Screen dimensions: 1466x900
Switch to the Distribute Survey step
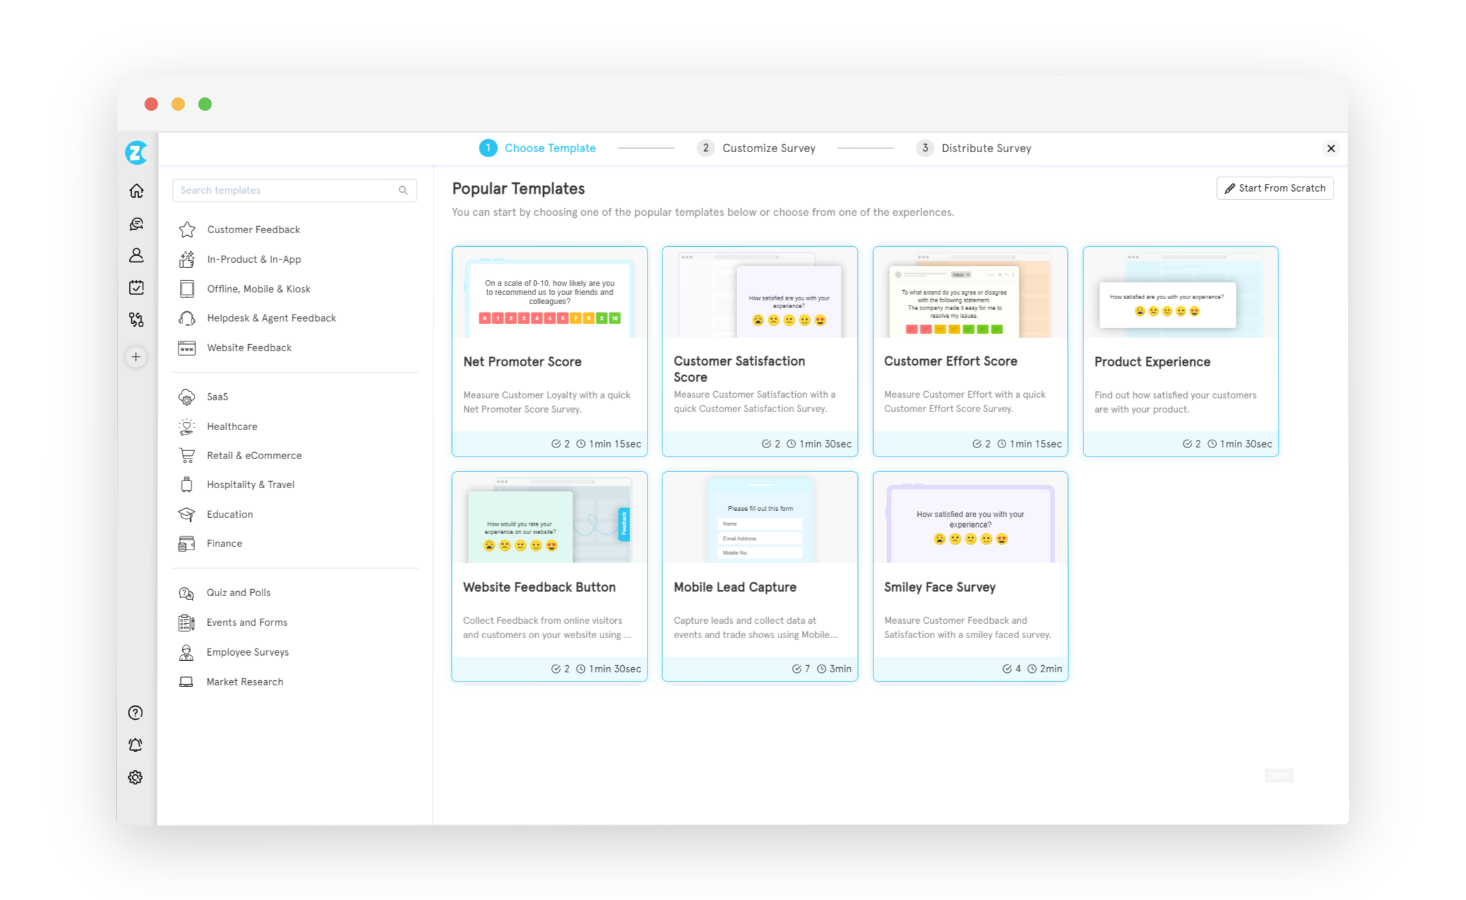tap(986, 148)
